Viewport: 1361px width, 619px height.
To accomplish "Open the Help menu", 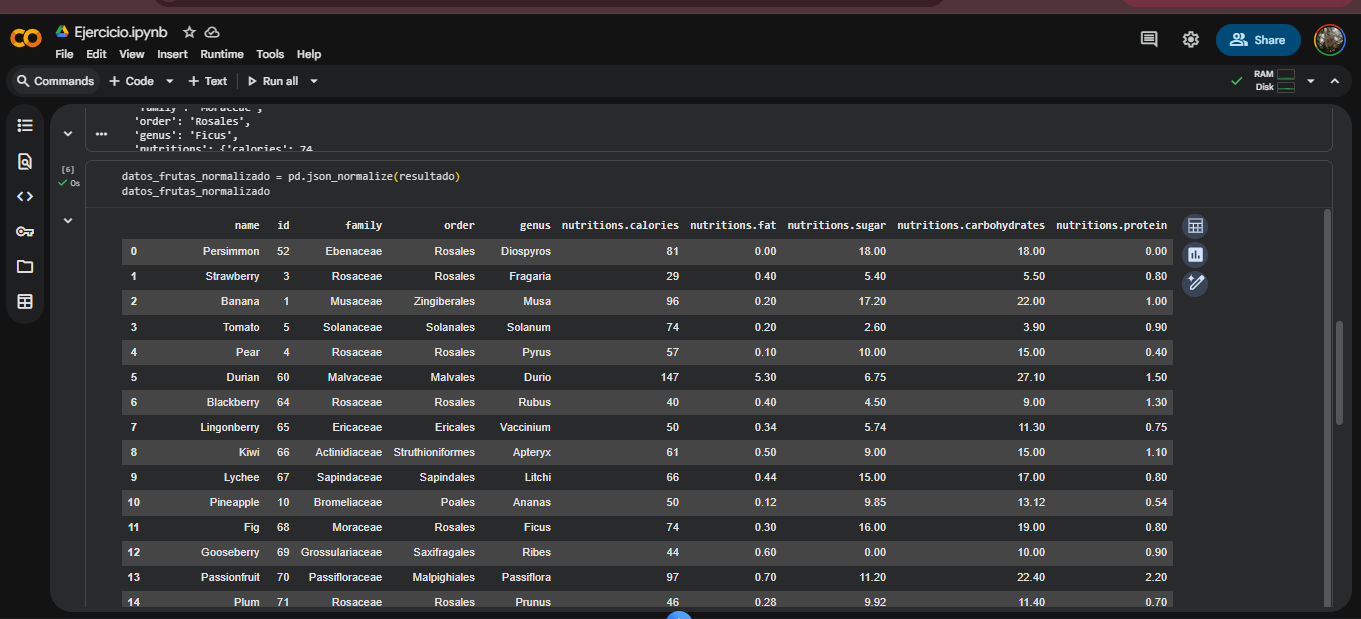I will [x=309, y=54].
